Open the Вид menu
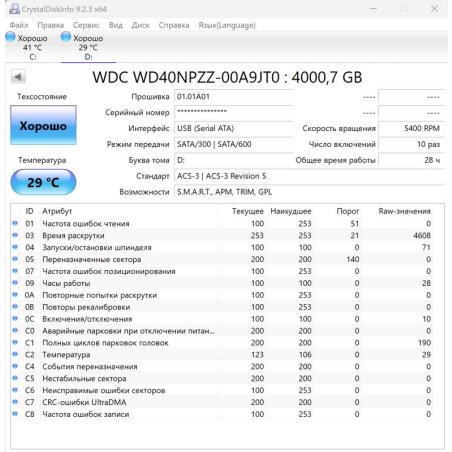452x452 pixels. tap(115, 25)
